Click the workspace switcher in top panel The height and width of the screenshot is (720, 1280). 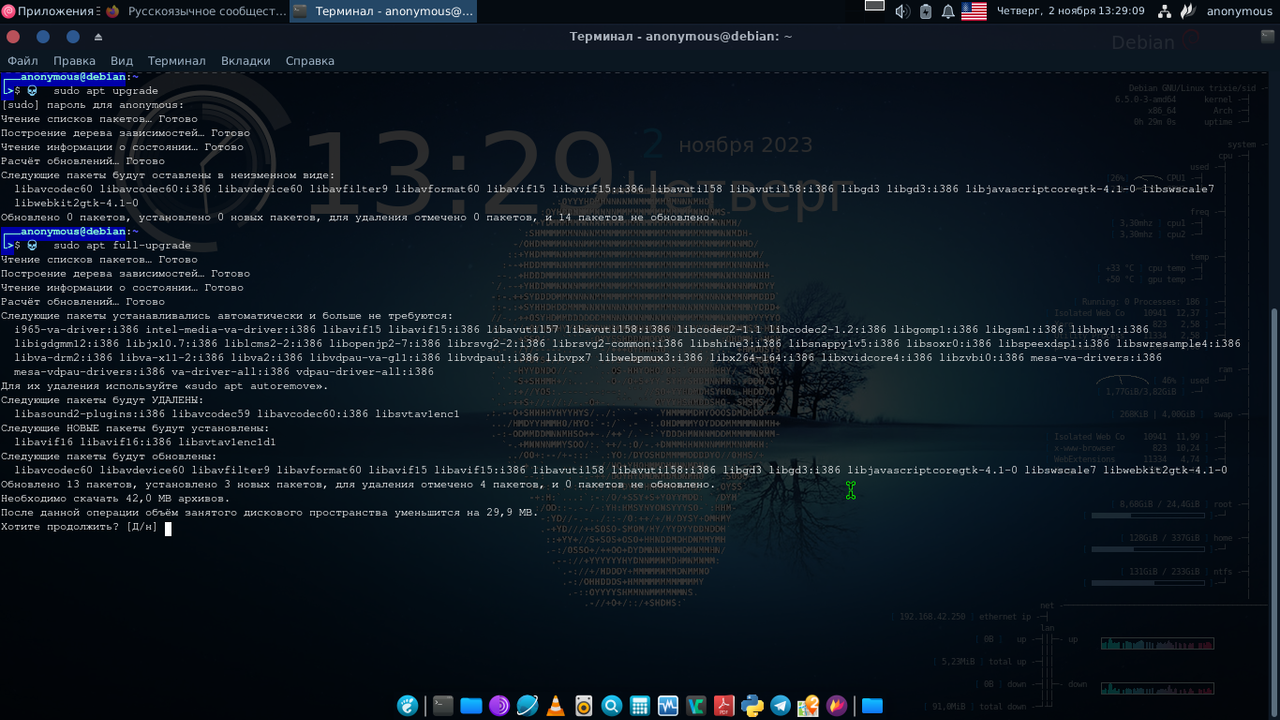point(875,6)
